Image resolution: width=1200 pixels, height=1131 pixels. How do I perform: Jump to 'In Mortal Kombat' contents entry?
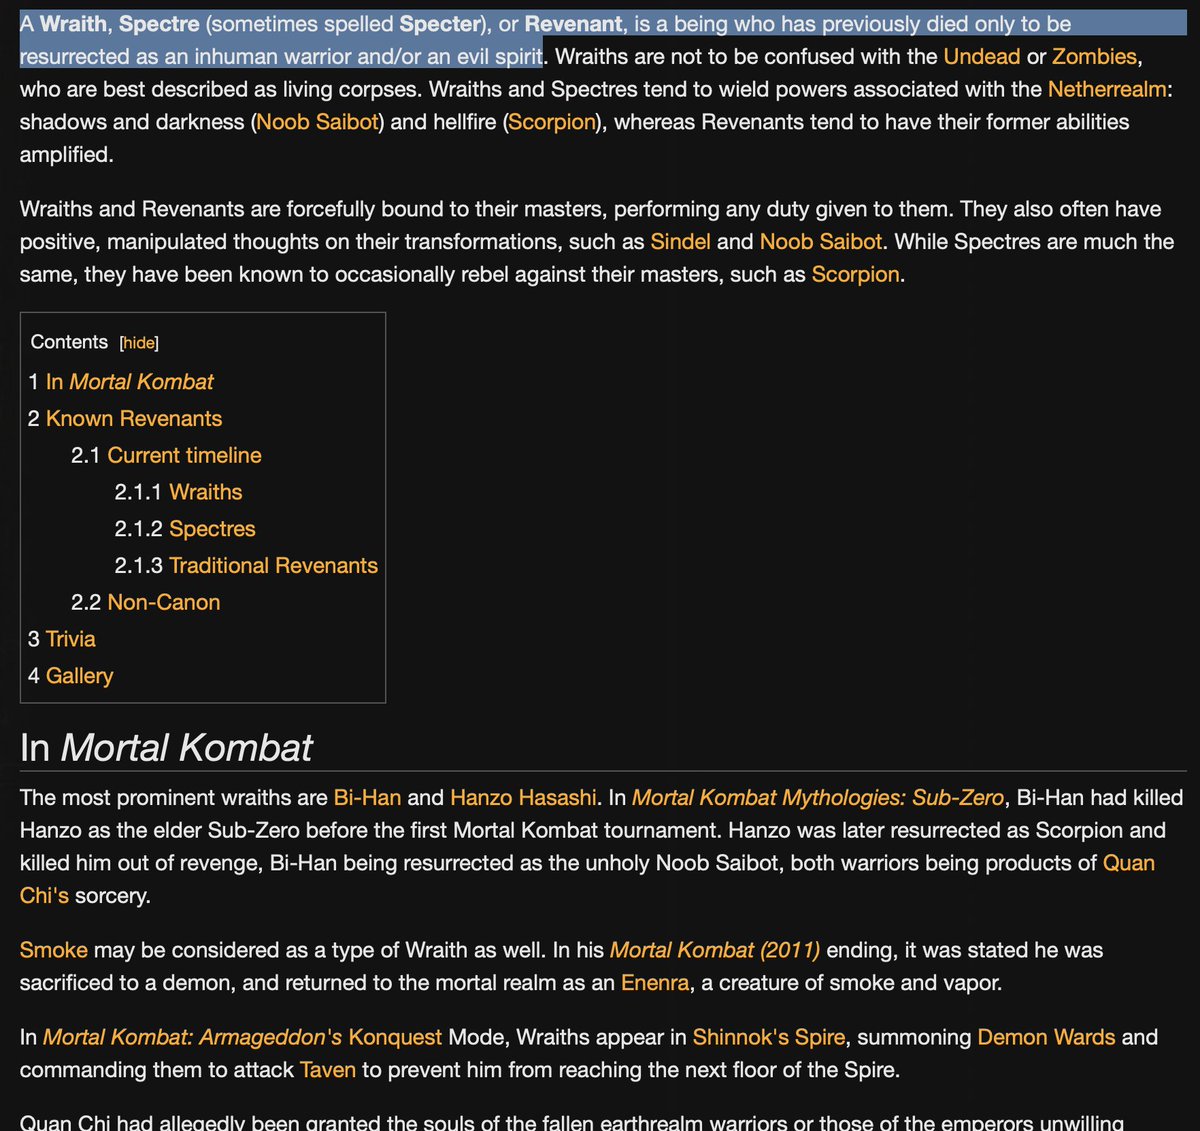[x=130, y=382]
